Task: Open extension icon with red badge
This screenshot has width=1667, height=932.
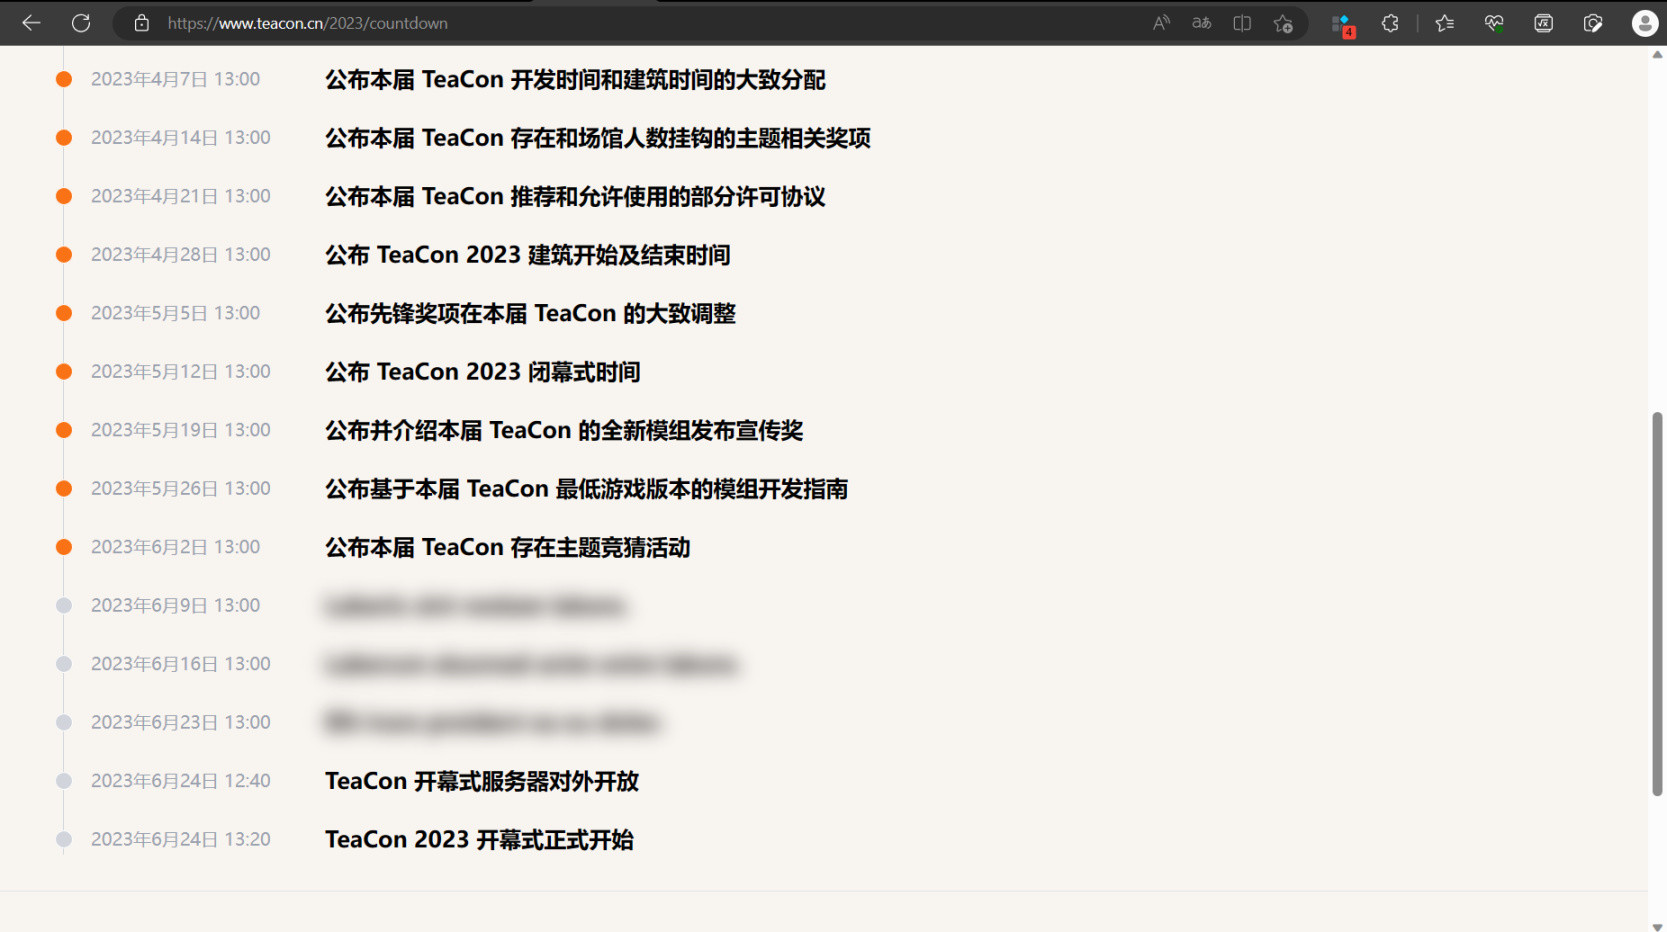Action: [1343, 24]
